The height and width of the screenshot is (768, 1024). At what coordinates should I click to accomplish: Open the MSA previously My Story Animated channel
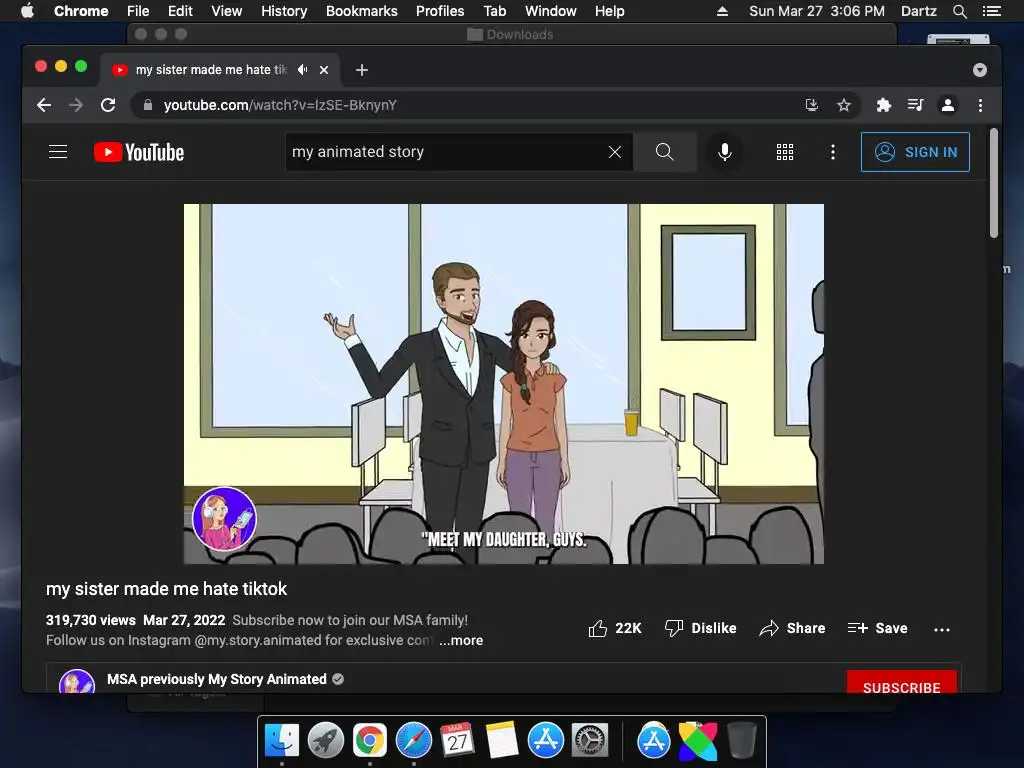click(217, 679)
